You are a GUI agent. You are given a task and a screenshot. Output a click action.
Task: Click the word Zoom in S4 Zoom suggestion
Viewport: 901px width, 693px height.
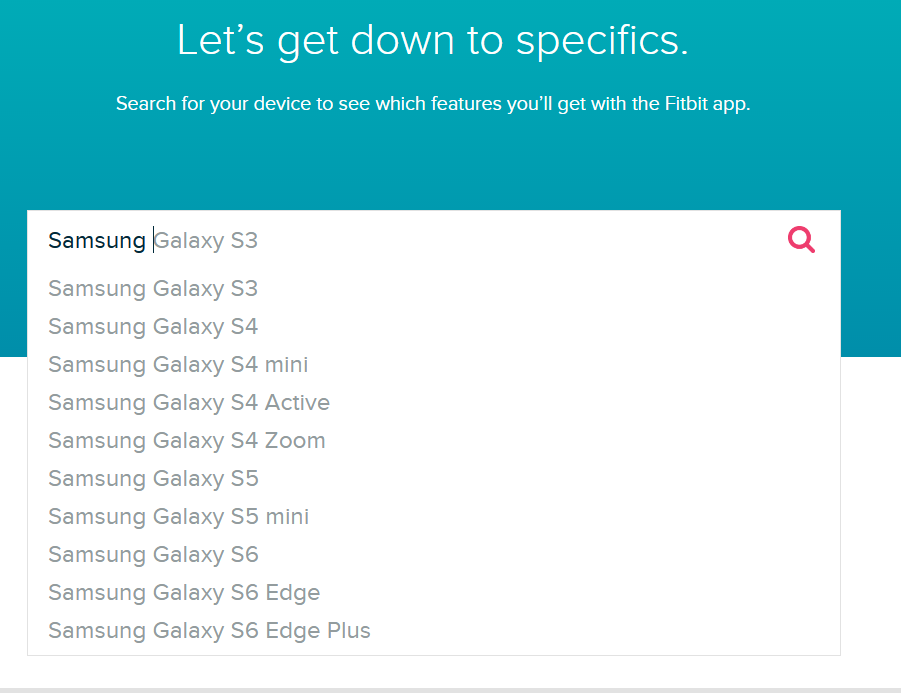[x=295, y=440]
